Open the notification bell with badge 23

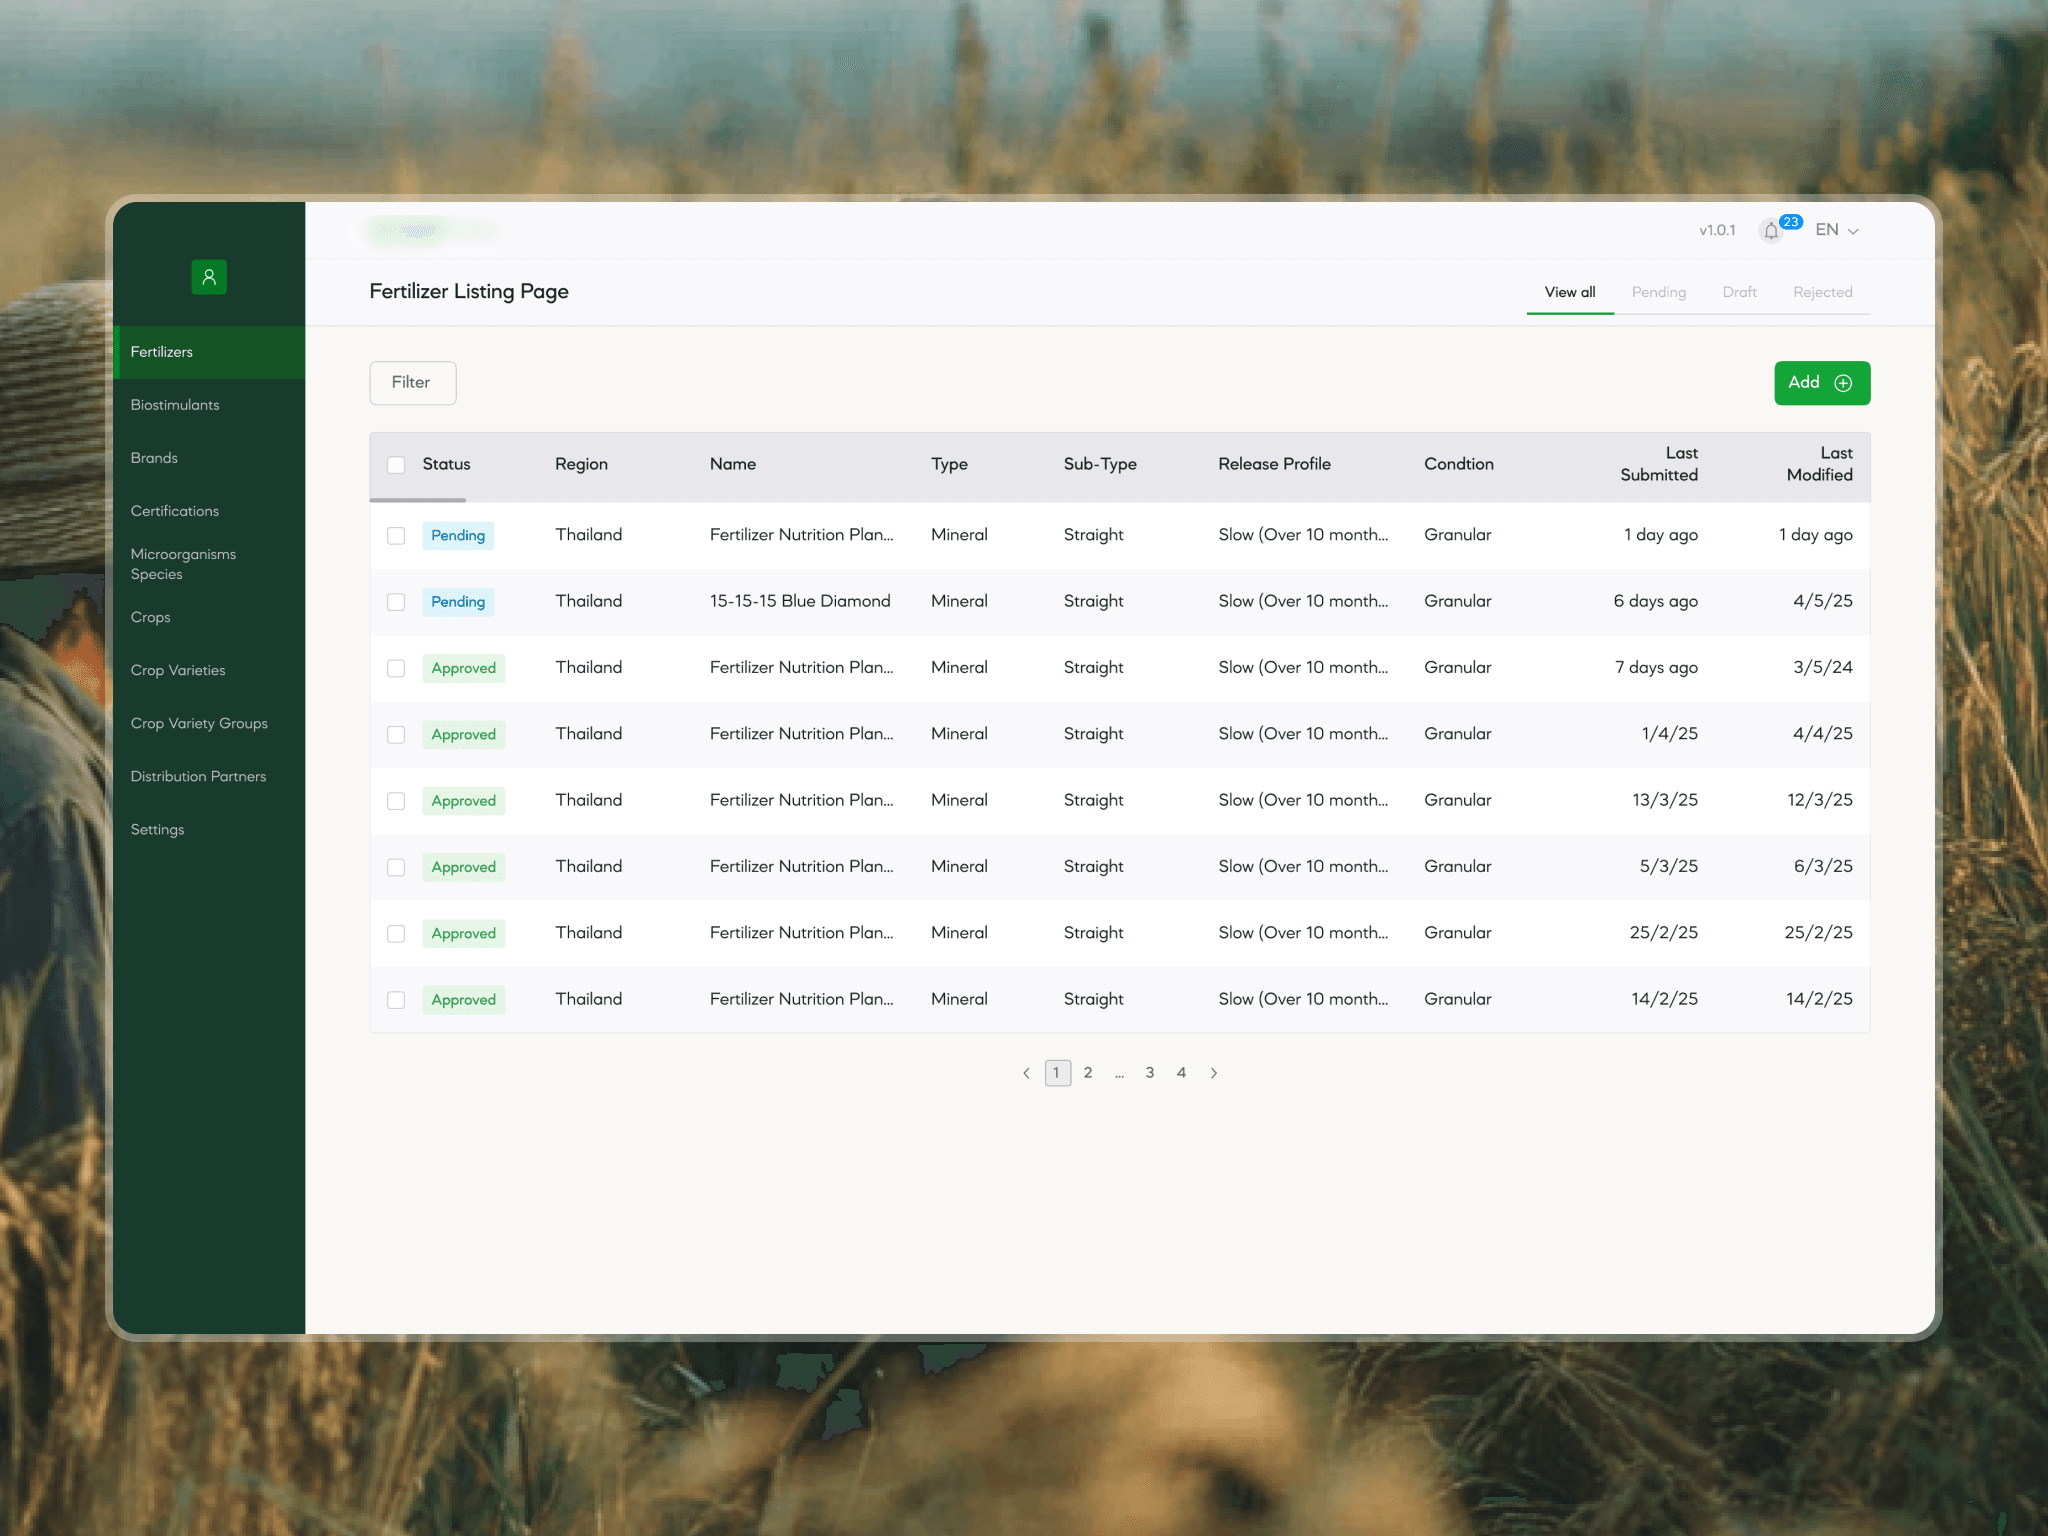pos(1771,231)
